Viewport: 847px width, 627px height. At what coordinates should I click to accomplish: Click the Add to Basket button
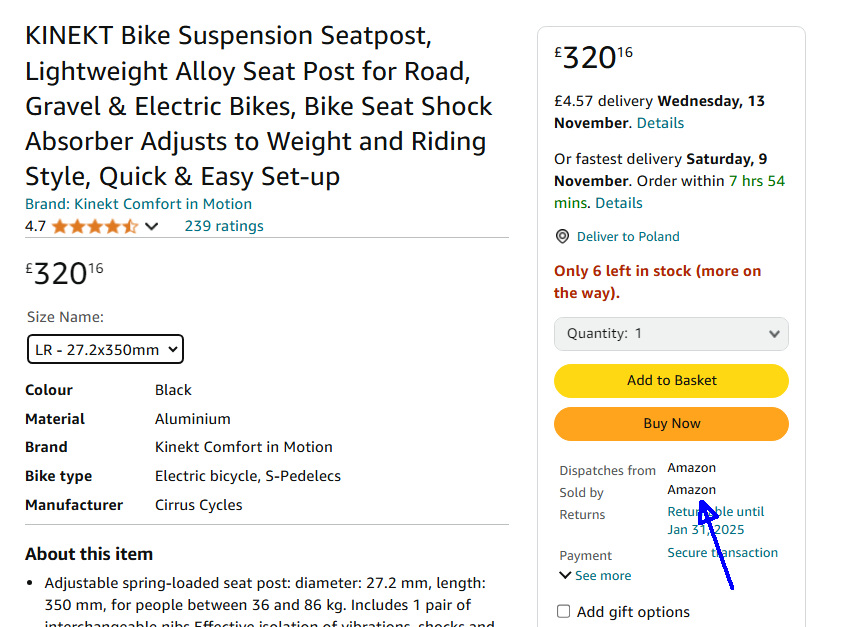coord(671,380)
